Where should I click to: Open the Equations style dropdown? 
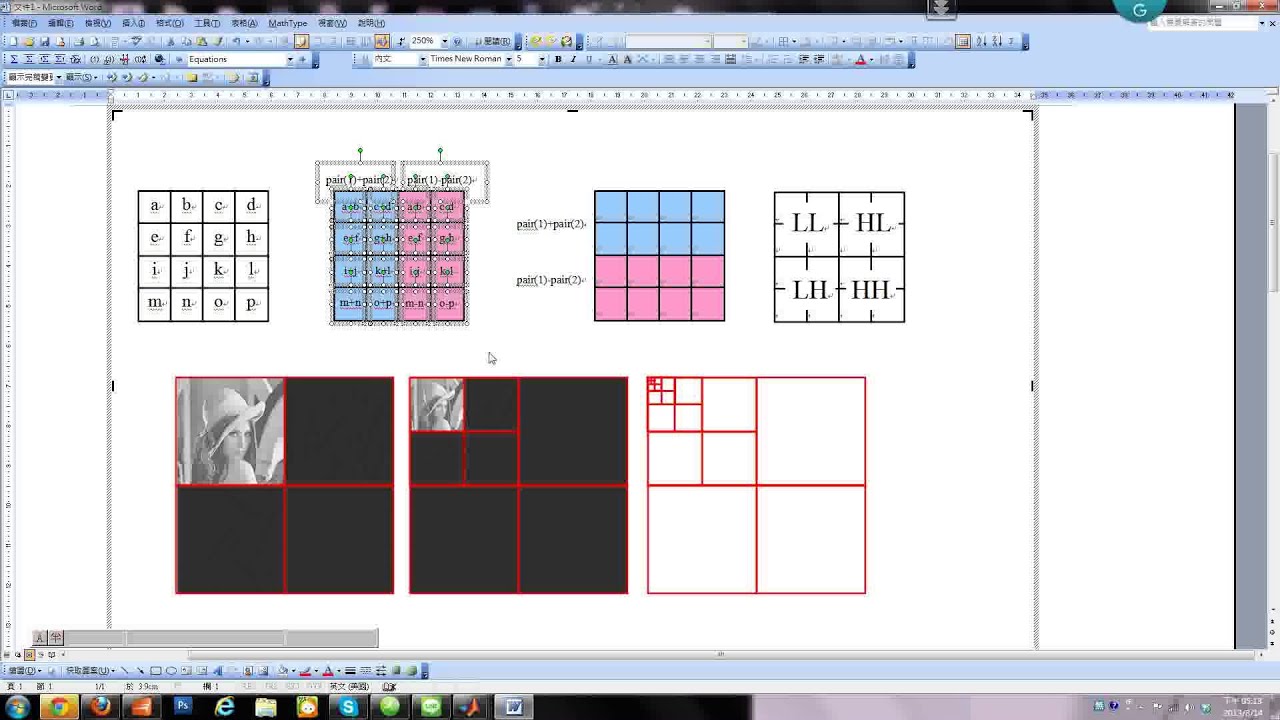pyautogui.click(x=291, y=59)
